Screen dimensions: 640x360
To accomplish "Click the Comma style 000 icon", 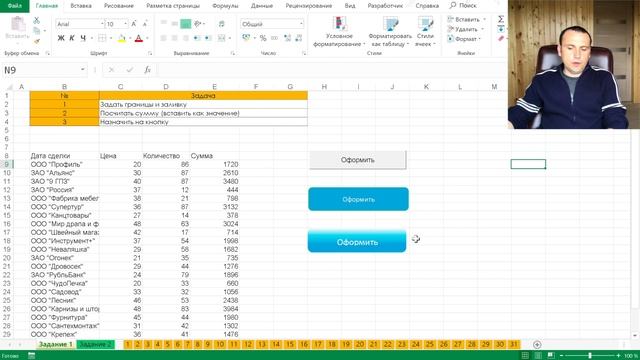I will 274,38.
